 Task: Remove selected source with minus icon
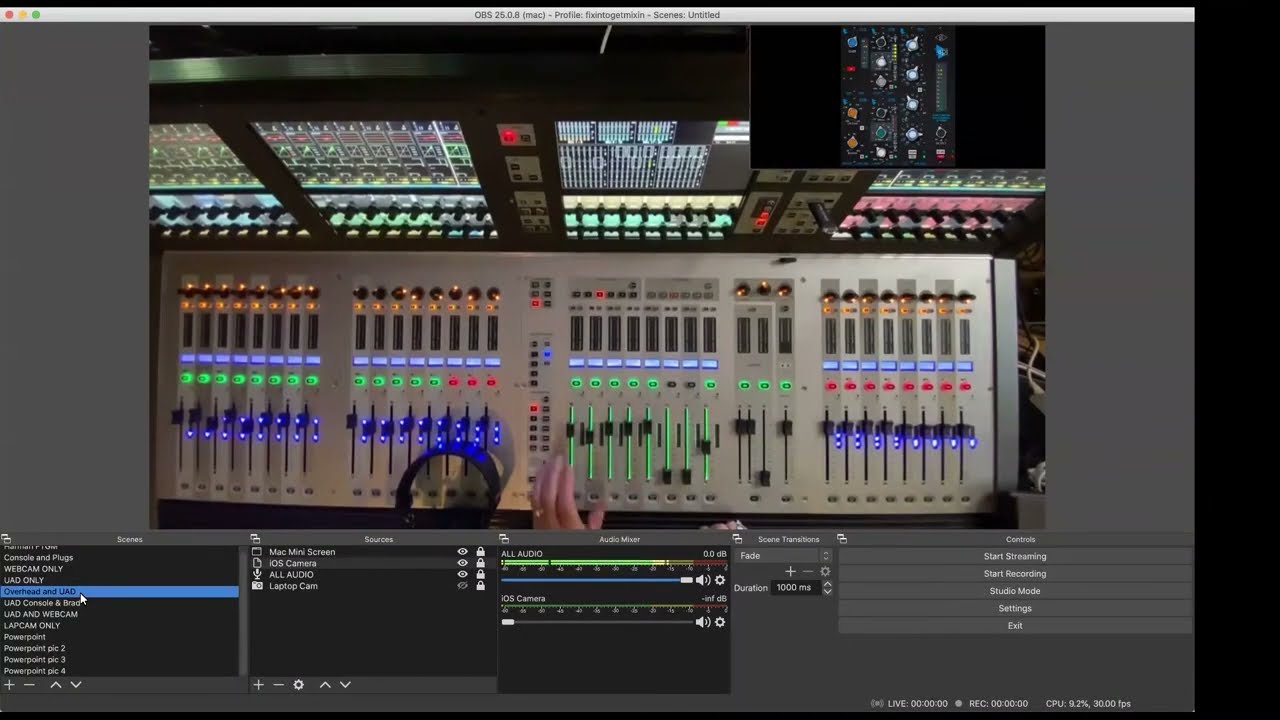278,684
